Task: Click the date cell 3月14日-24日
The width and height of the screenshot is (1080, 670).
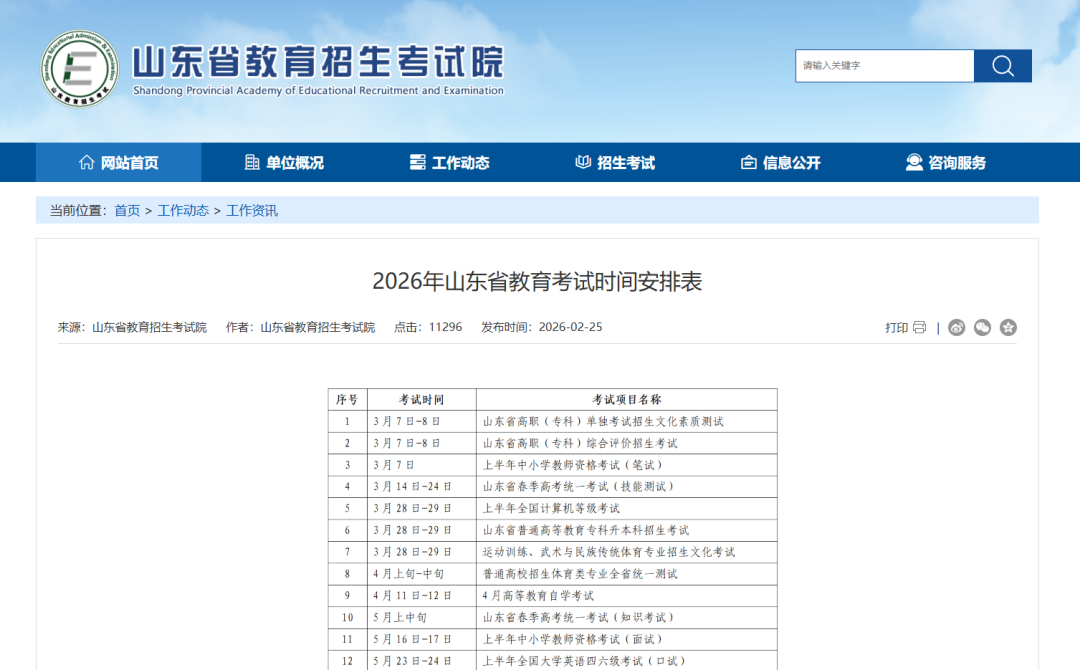Action: pyautogui.click(x=422, y=487)
